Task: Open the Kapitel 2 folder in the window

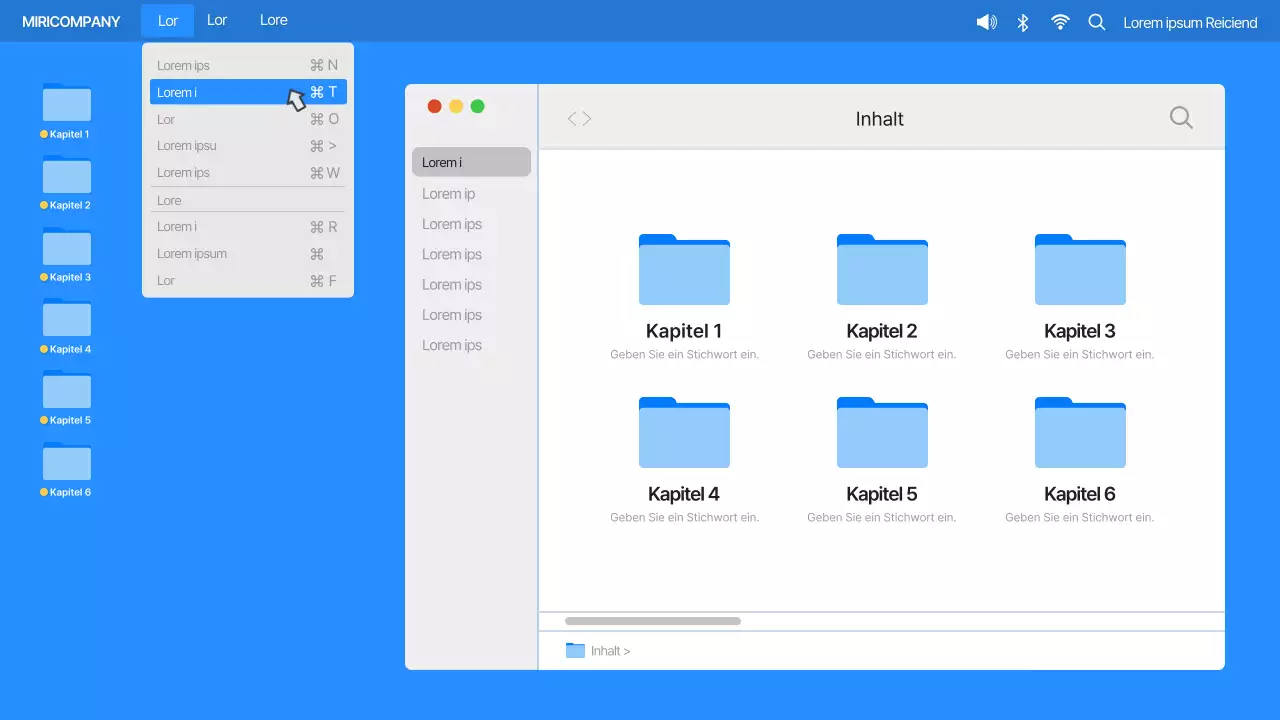Action: click(x=882, y=270)
